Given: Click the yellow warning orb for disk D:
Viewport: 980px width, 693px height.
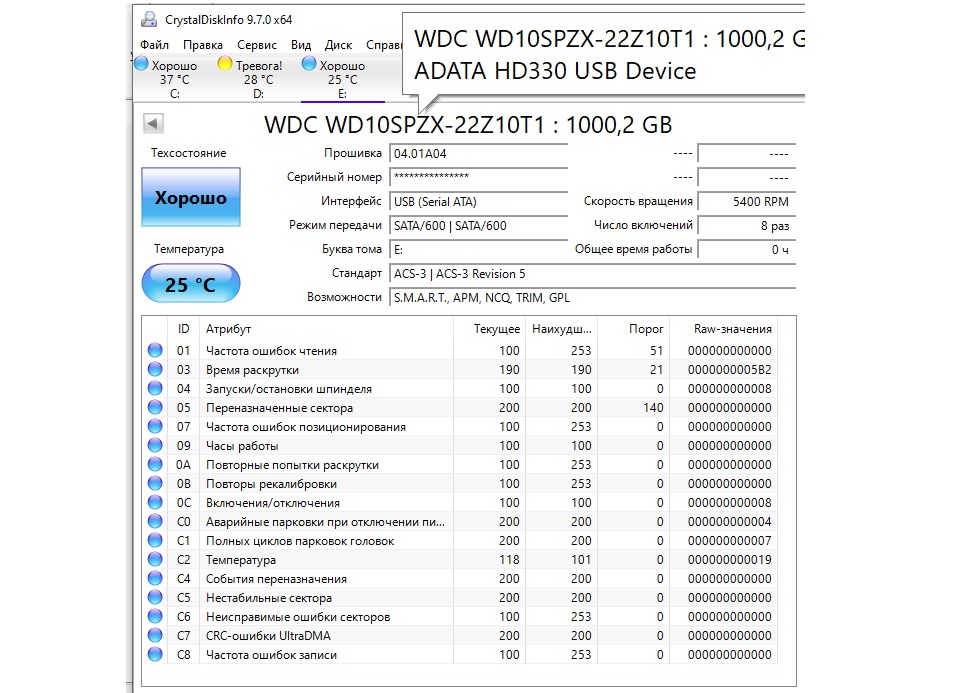Looking at the screenshot, I should point(224,63).
